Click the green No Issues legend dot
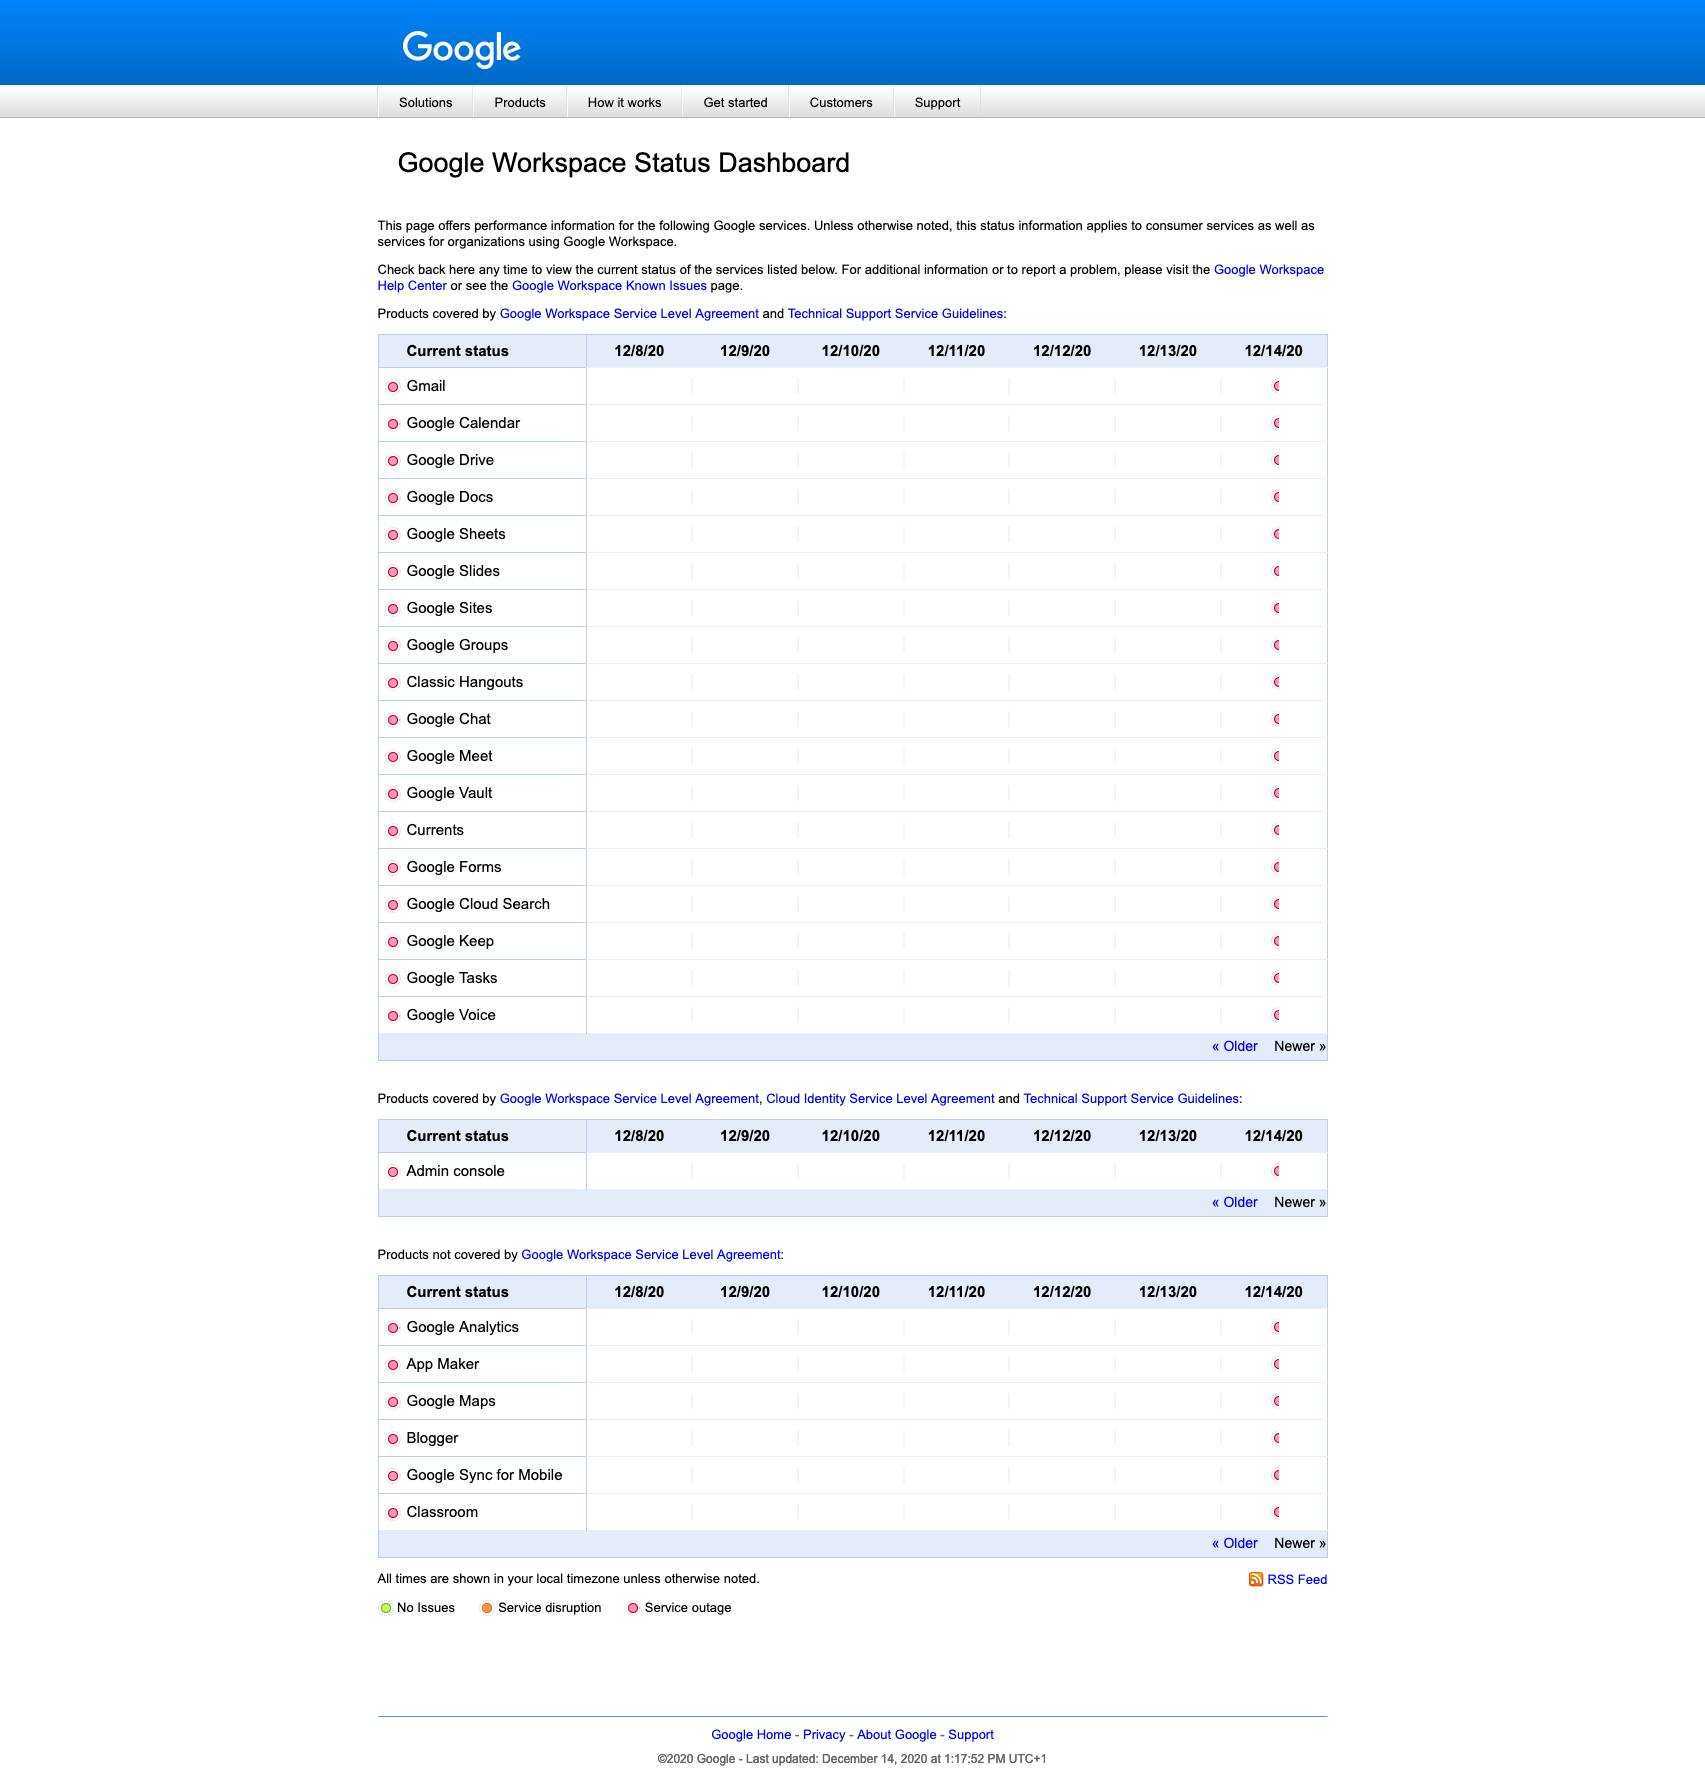 pyautogui.click(x=386, y=1608)
